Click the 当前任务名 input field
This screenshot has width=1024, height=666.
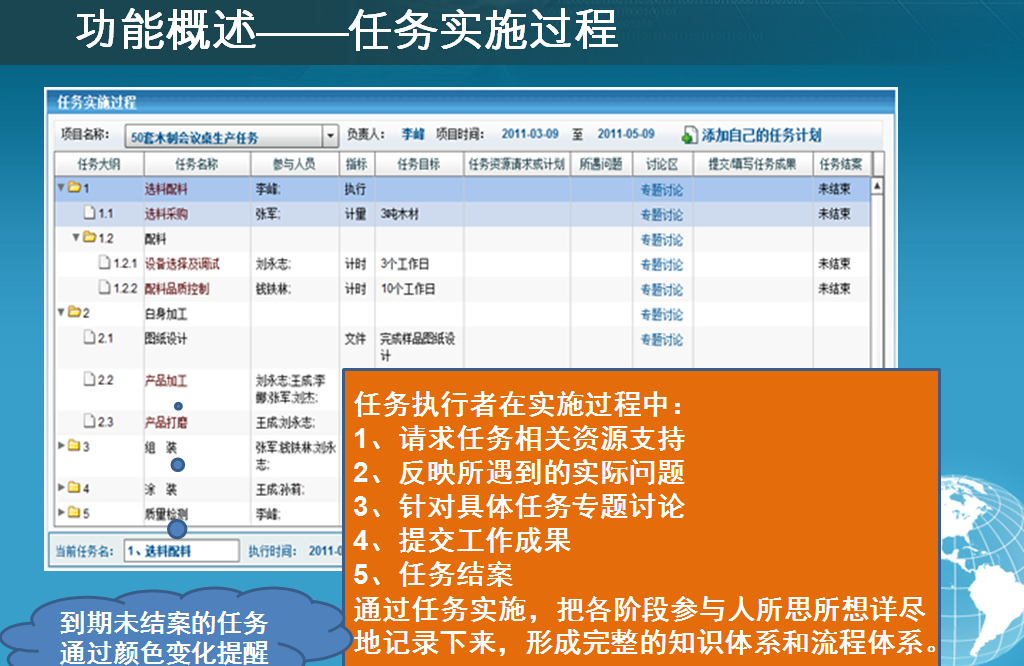click(182, 550)
